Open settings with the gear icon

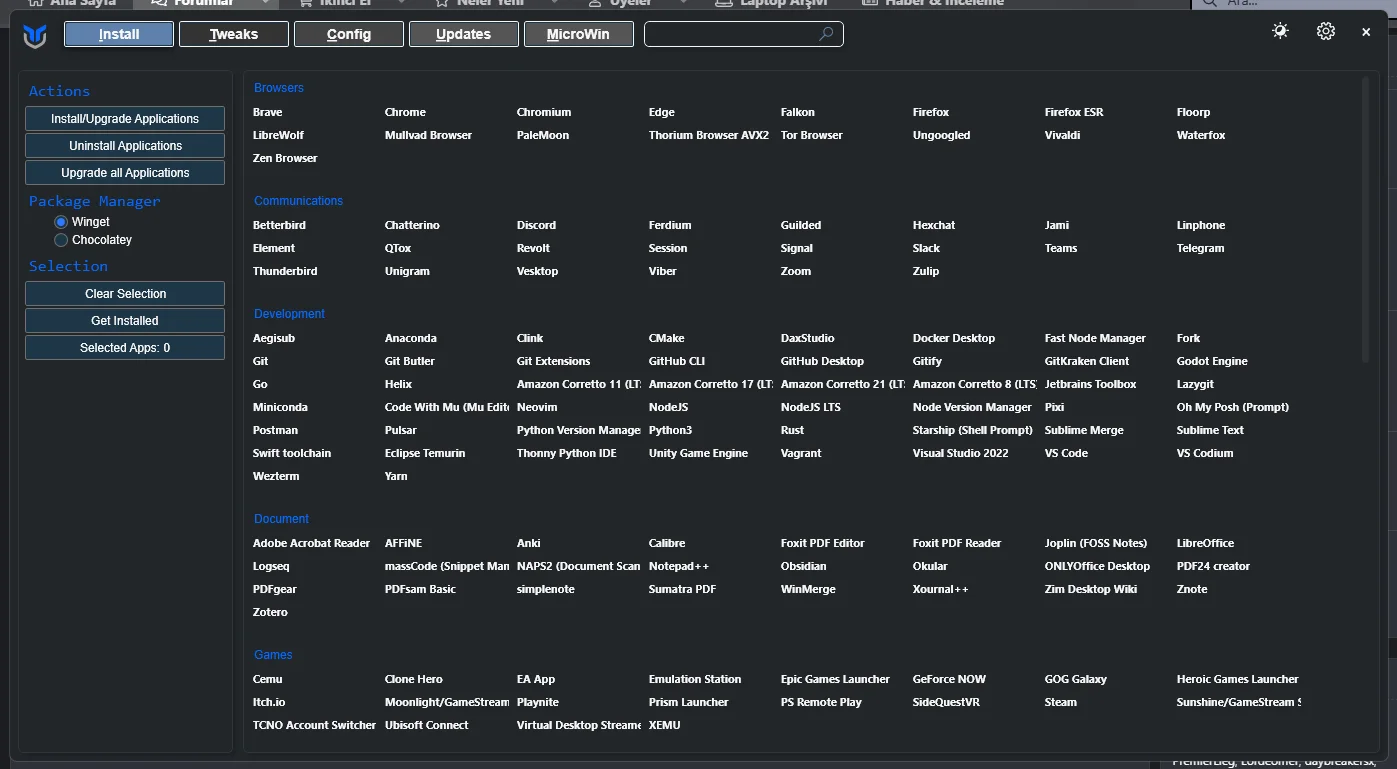[x=1326, y=31]
